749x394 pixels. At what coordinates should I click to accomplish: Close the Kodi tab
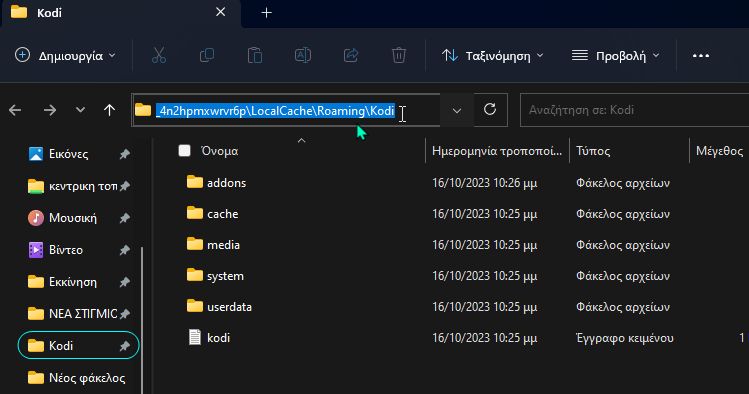(x=220, y=12)
